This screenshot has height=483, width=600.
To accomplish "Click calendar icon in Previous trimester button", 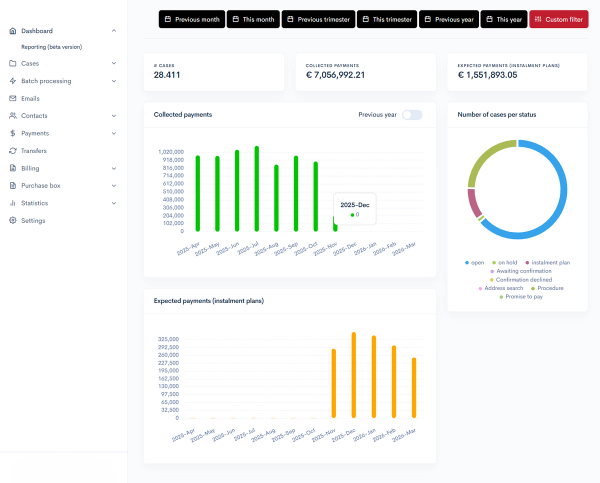I will click(290, 19).
